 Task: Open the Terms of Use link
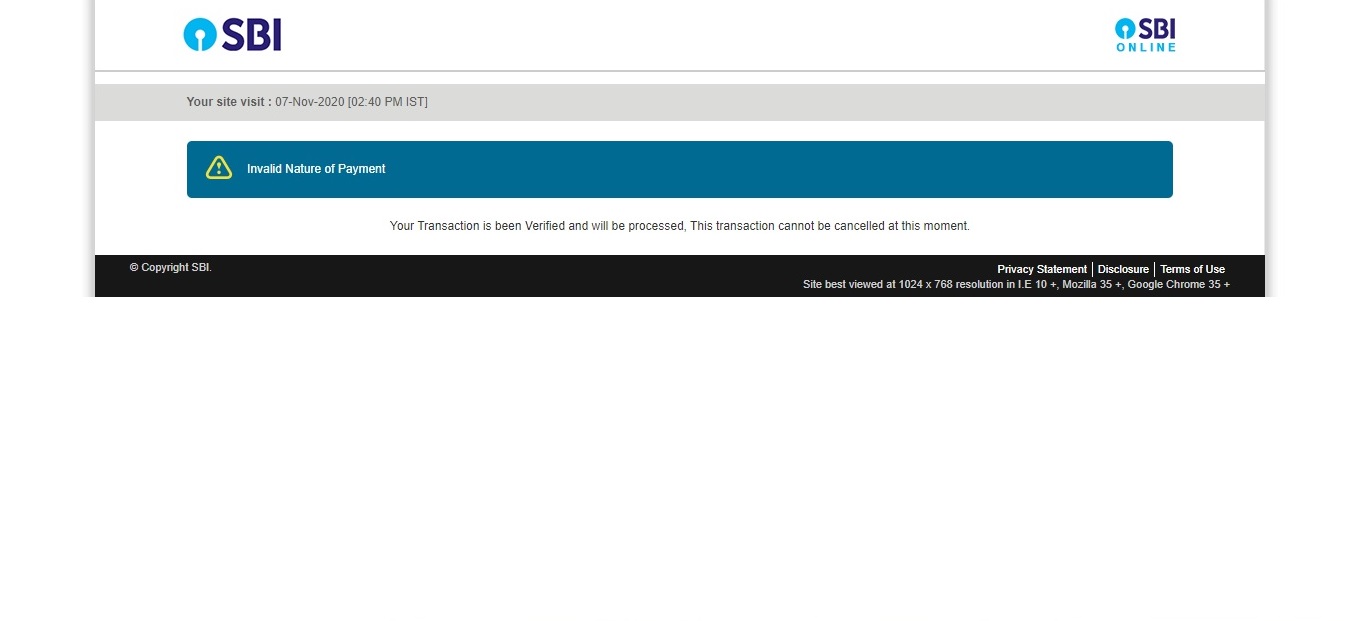click(x=1192, y=269)
